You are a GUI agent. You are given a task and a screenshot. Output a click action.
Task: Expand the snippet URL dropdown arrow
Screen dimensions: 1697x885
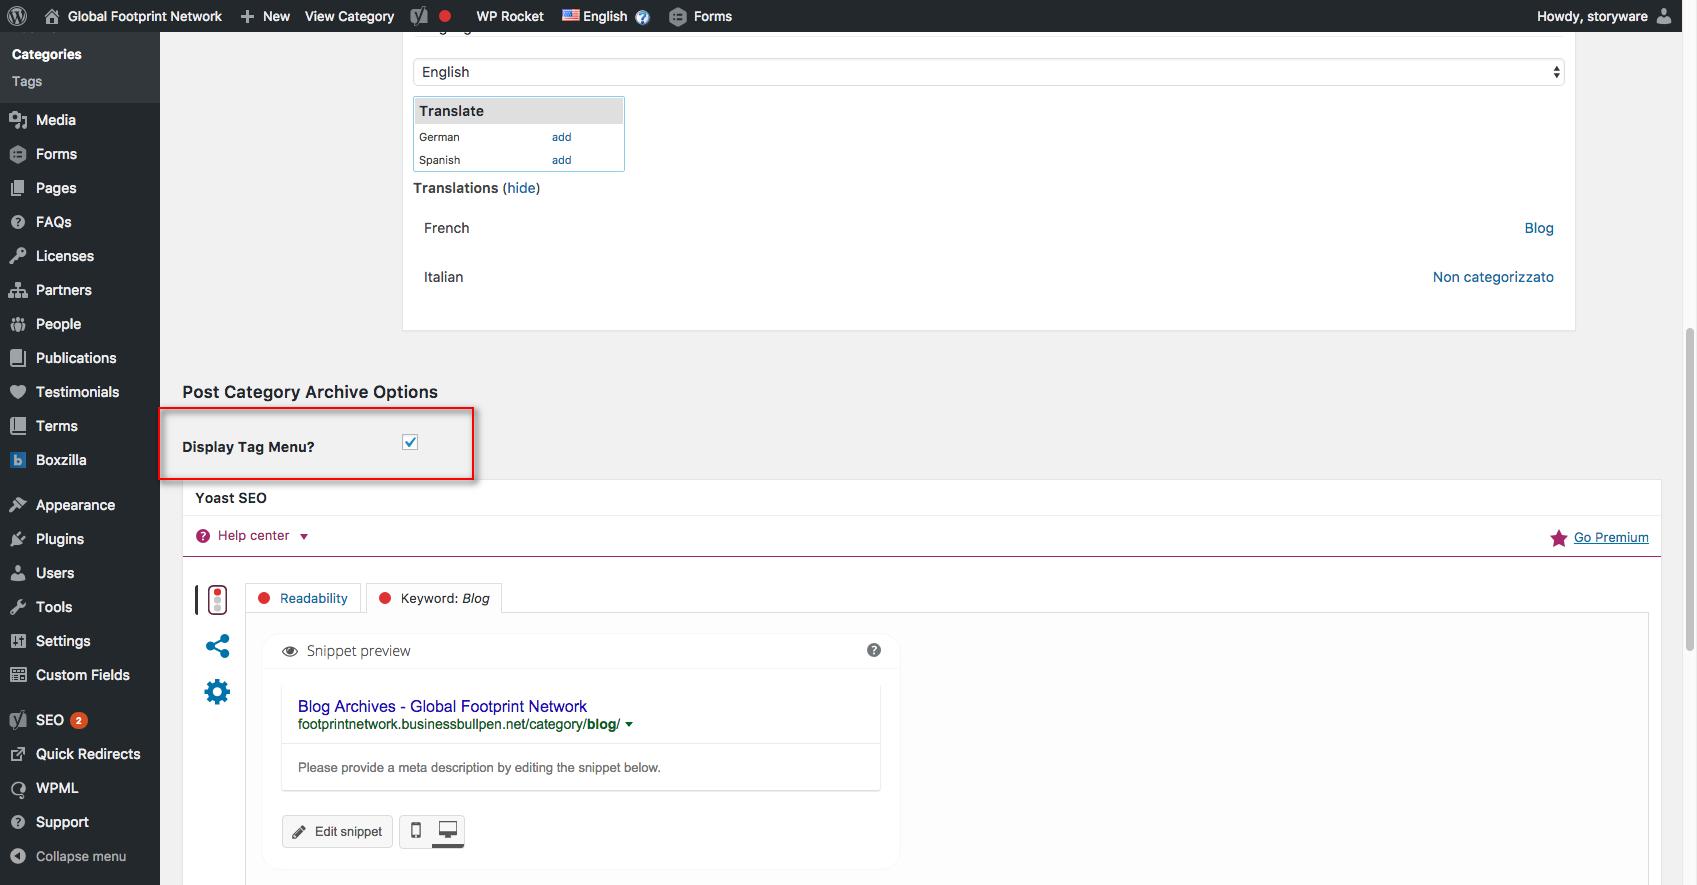629,725
